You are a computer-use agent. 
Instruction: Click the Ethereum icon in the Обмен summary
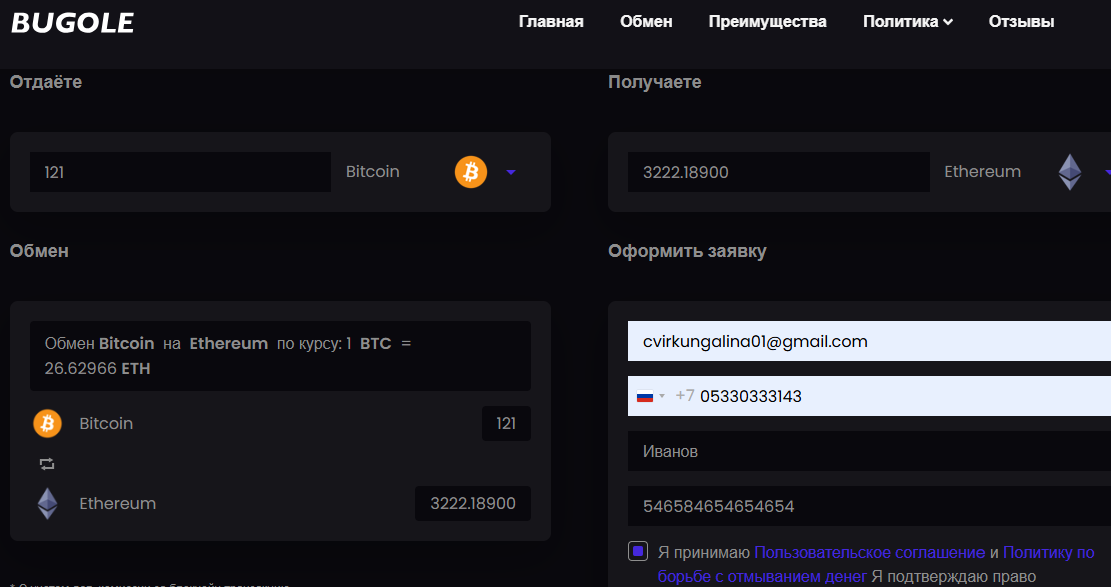[47, 503]
